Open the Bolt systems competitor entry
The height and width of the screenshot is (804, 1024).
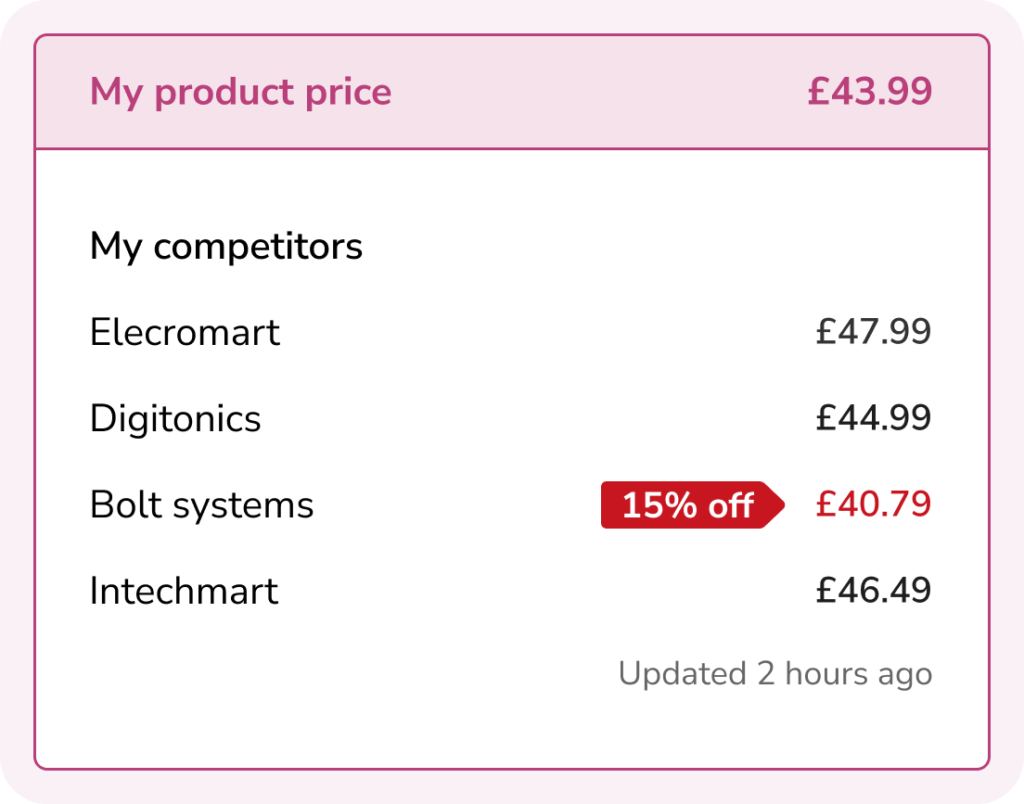201,505
